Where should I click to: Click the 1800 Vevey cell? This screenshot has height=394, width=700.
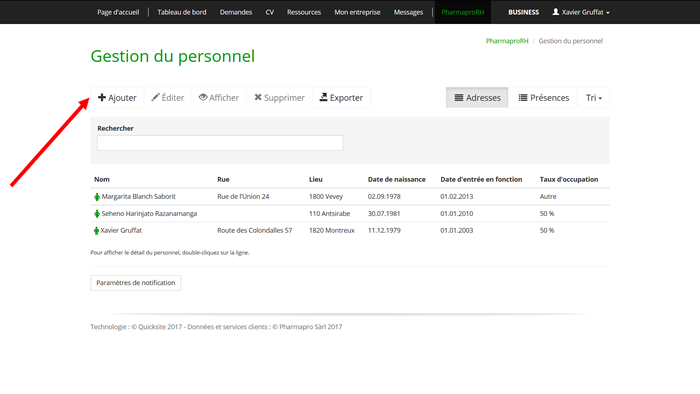tap(326, 196)
